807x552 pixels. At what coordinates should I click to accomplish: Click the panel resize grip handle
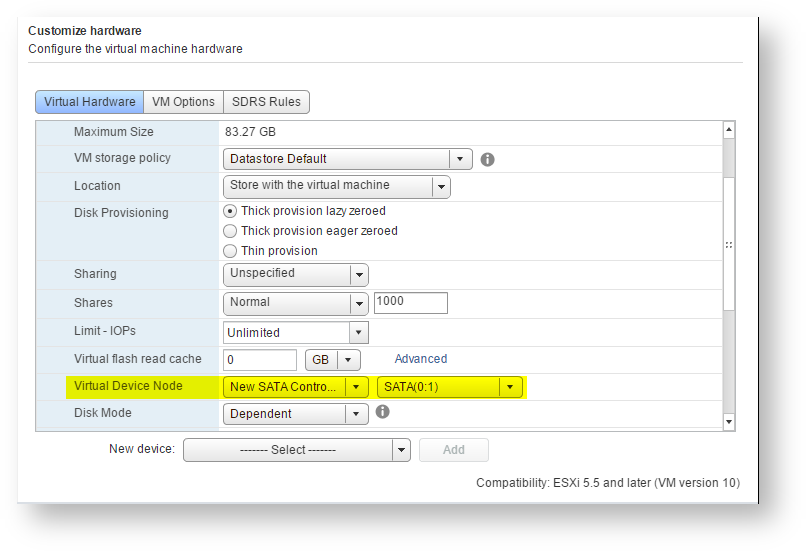[728, 245]
